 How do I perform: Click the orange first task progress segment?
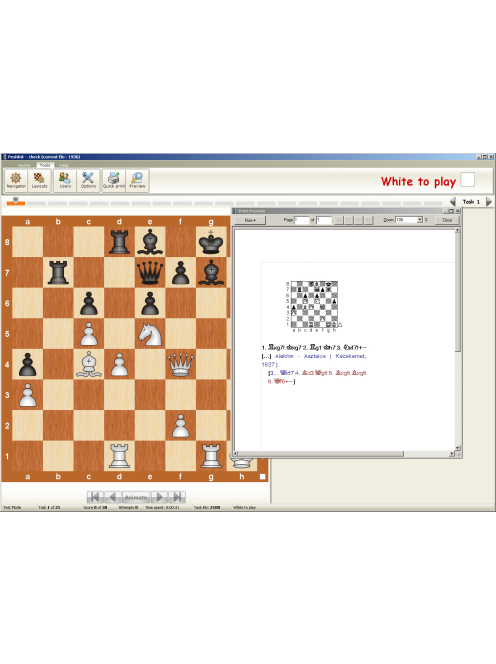[x=16, y=202]
